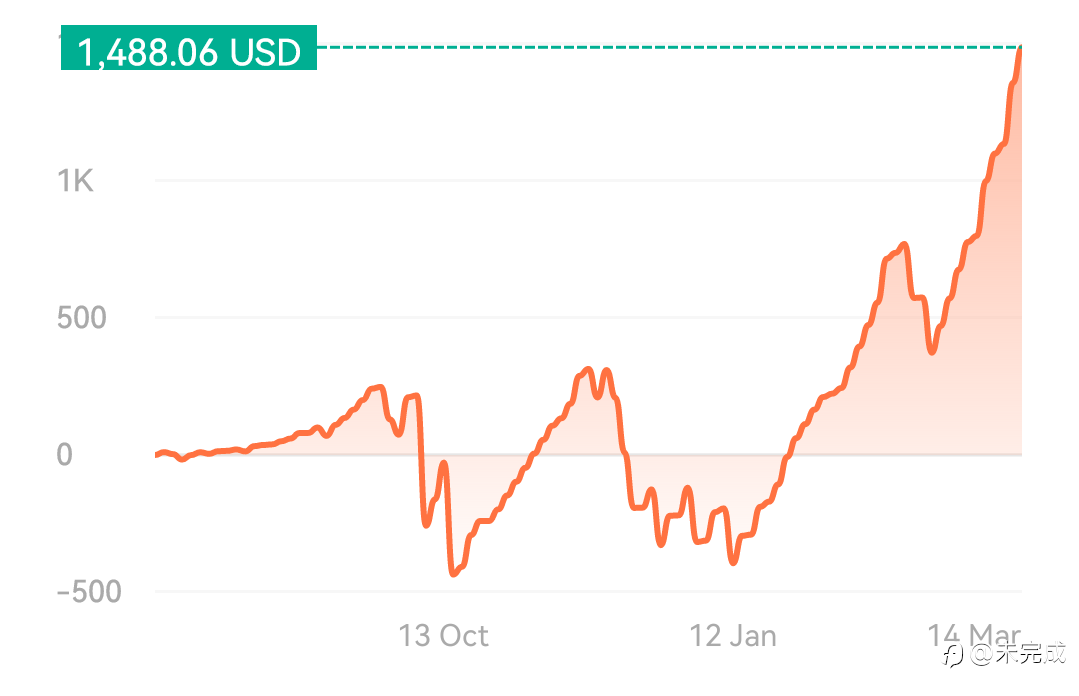Click the -500 y-axis label
Viewport: 1079px width, 696px height.
(x=89, y=591)
